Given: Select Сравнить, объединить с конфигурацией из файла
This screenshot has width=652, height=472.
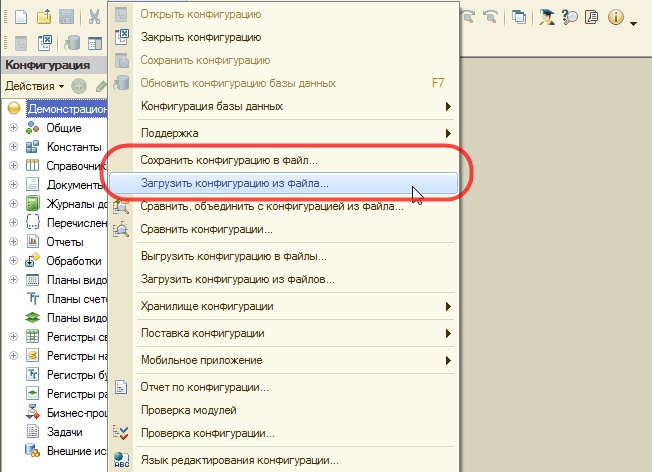Looking at the screenshot, I should [284, 206].
